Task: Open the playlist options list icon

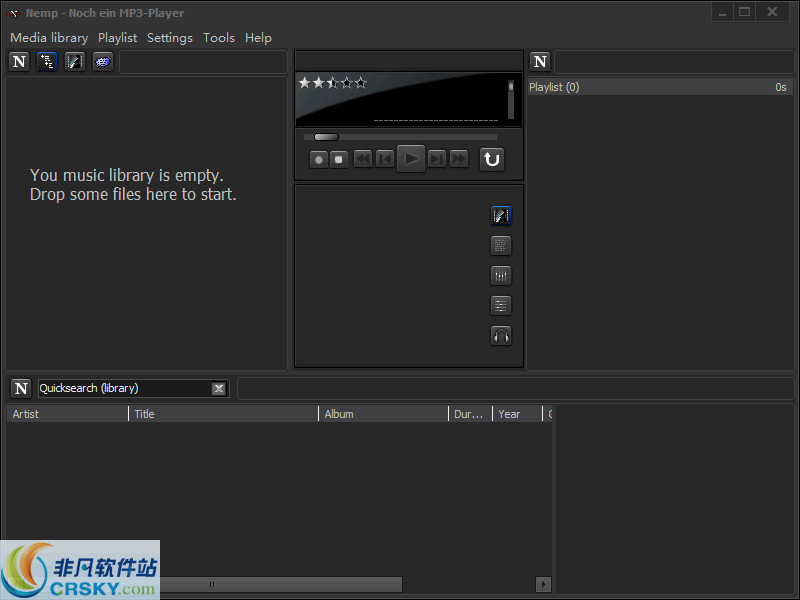Action: (x=500, y=305)
